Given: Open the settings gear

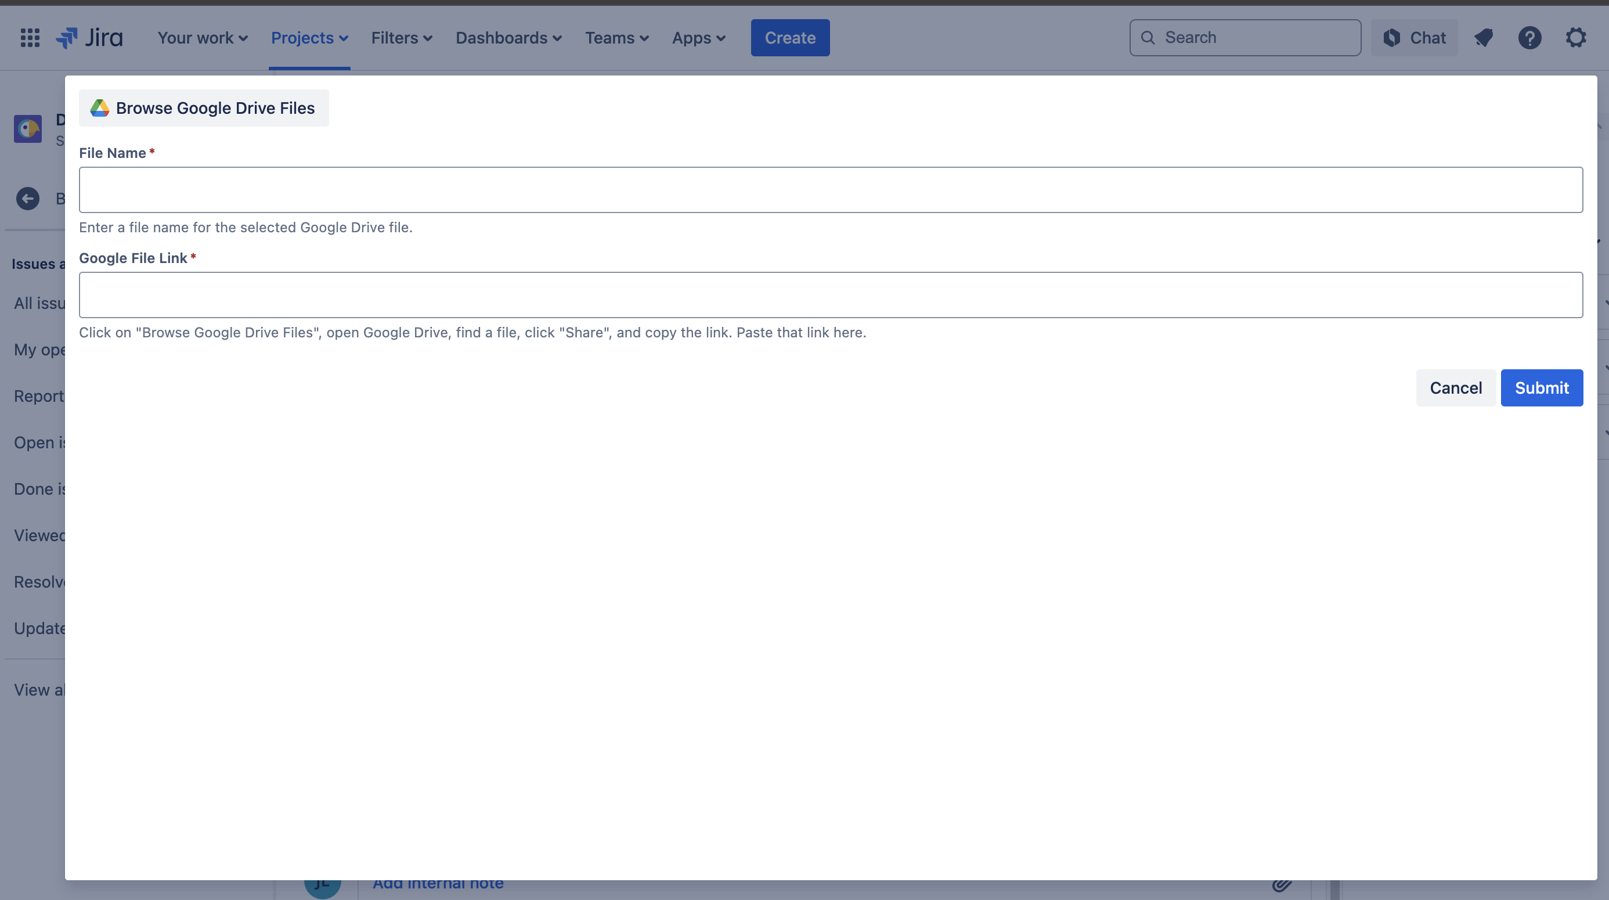Looking at the screenshot, I should point(1576,37).
